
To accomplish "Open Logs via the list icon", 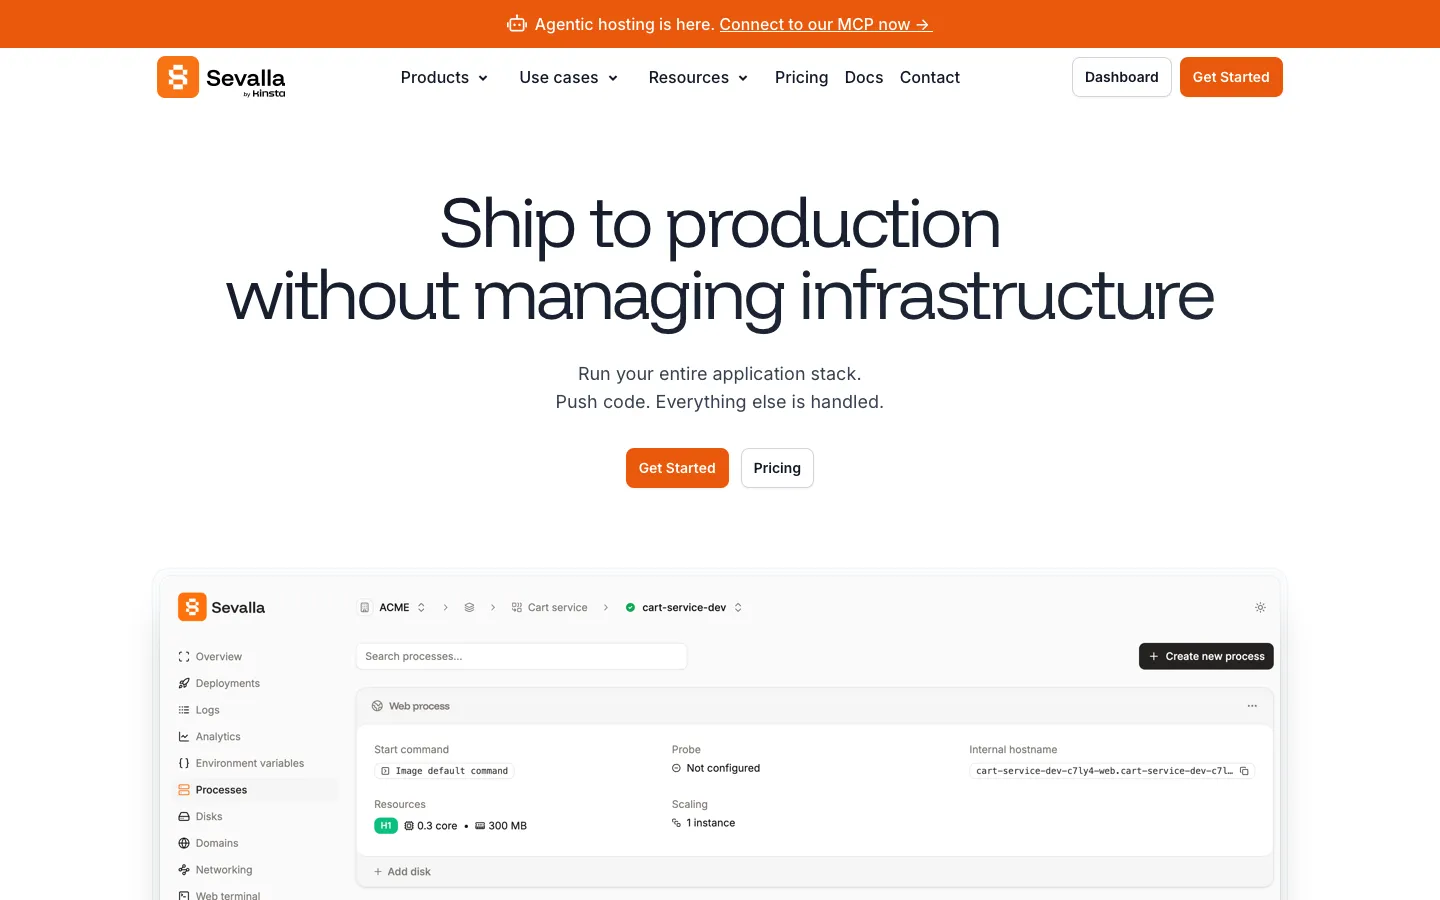I will [184, 710].
